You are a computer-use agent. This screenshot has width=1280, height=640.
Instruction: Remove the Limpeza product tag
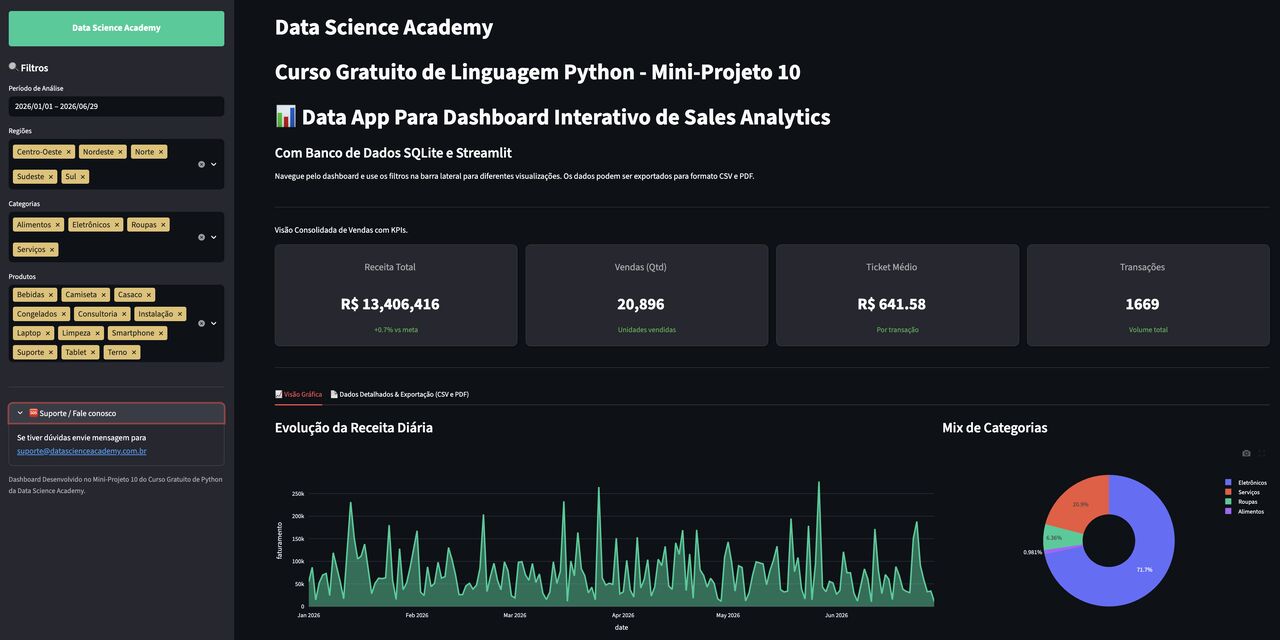(x=97, y=333)
